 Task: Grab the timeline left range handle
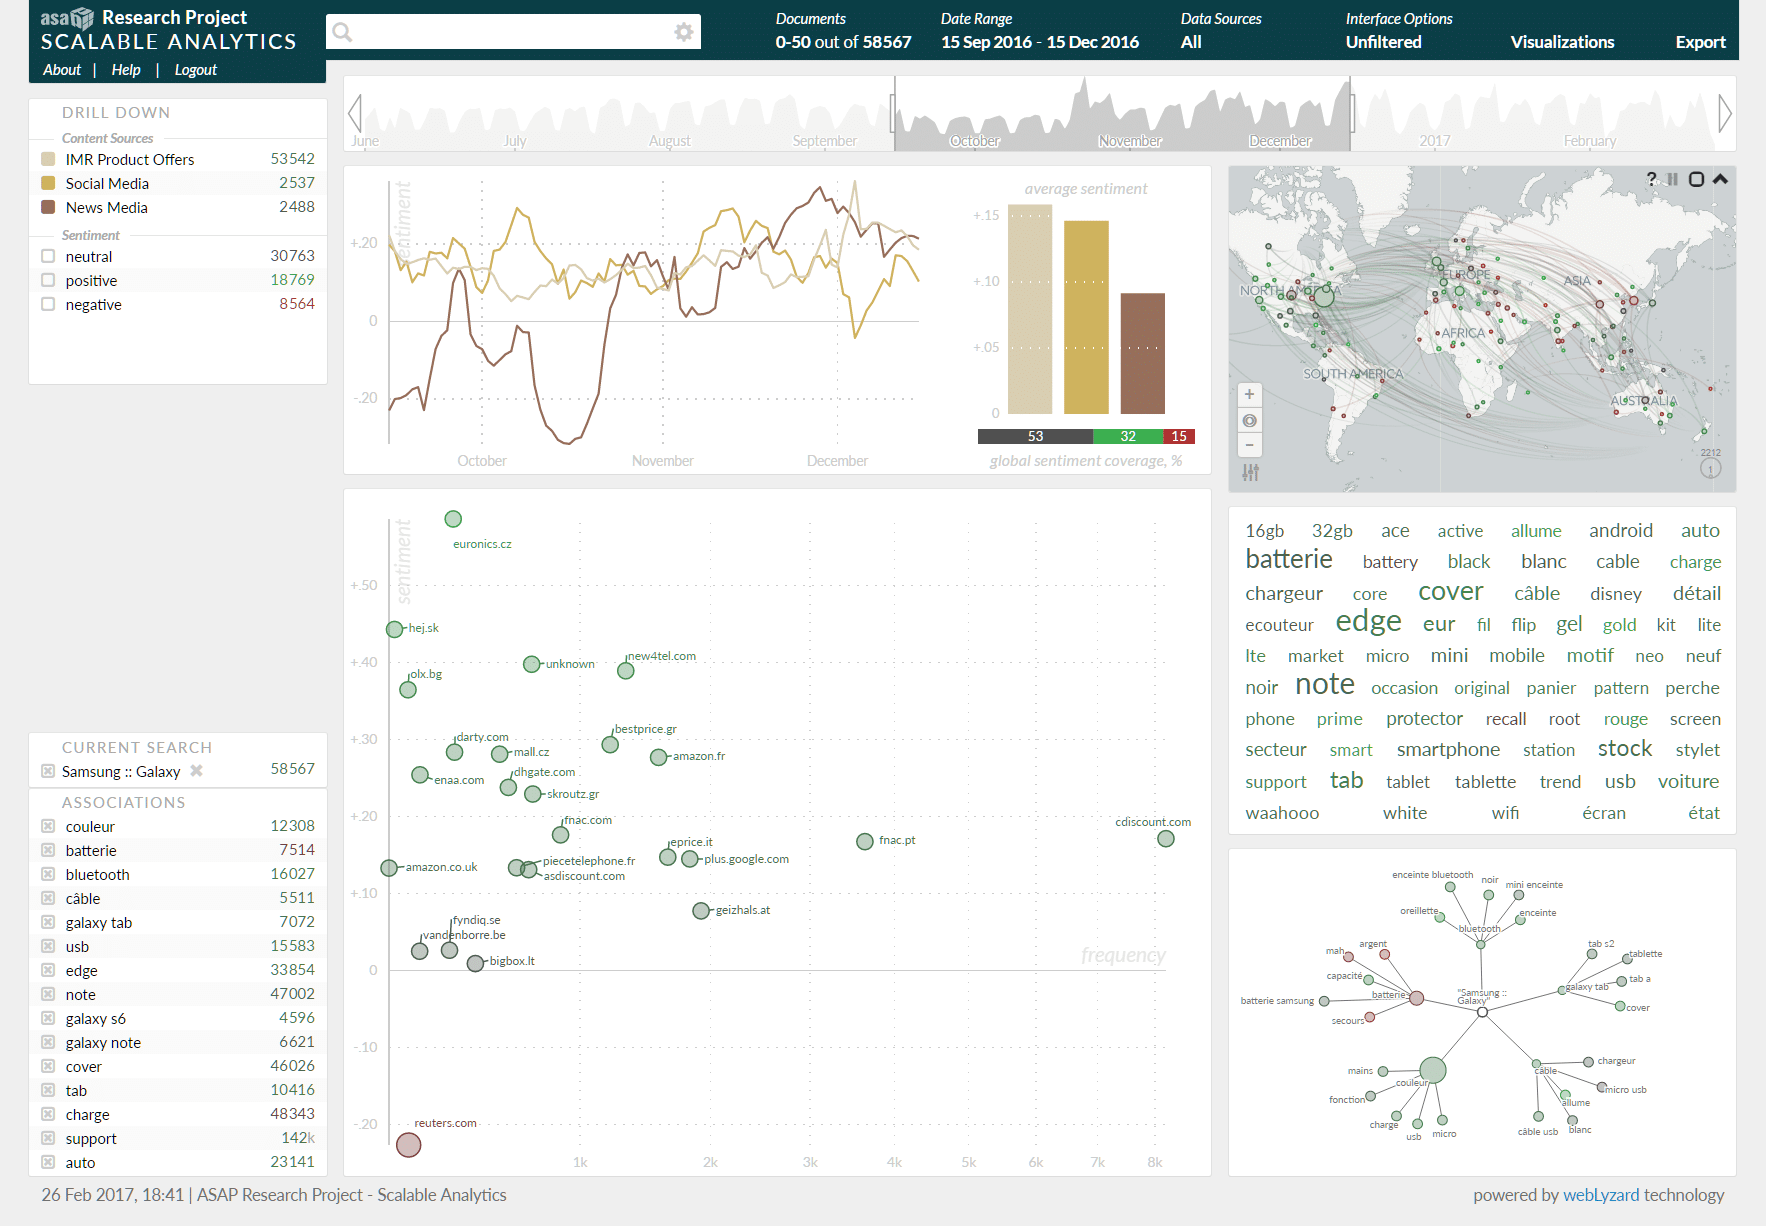point(894,113)
